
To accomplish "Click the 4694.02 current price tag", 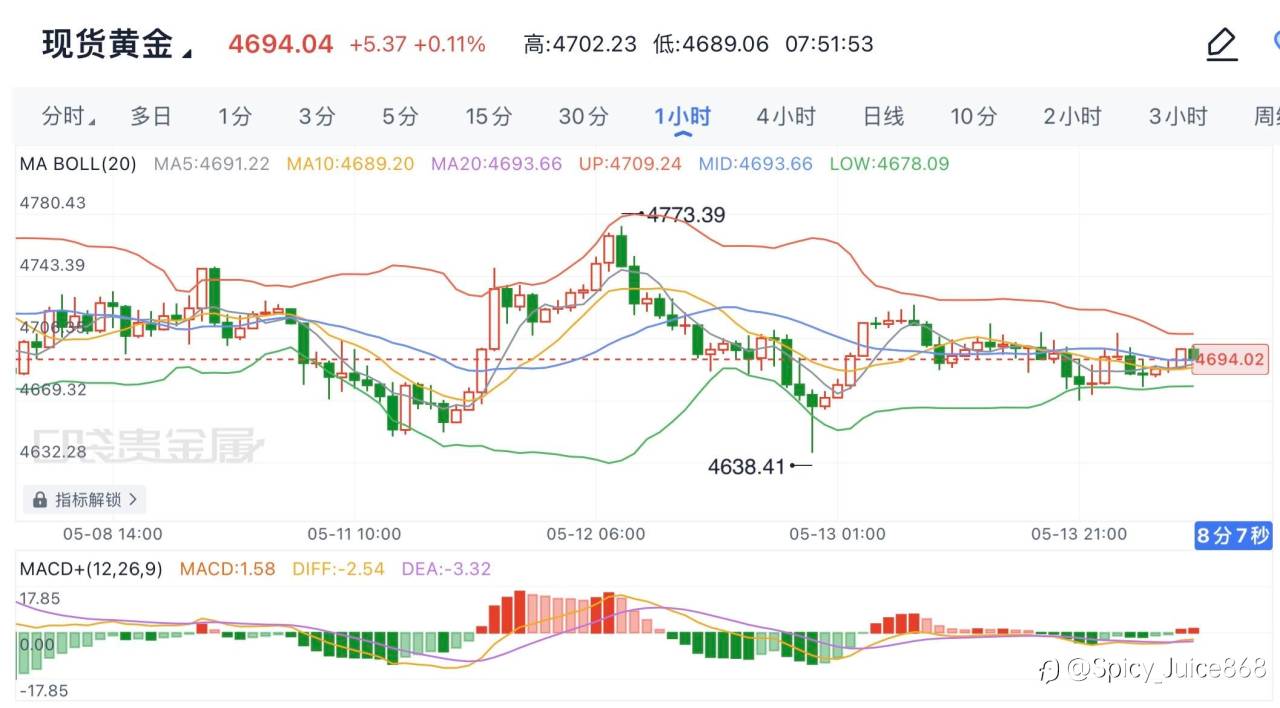I will tap(1230, 359).
